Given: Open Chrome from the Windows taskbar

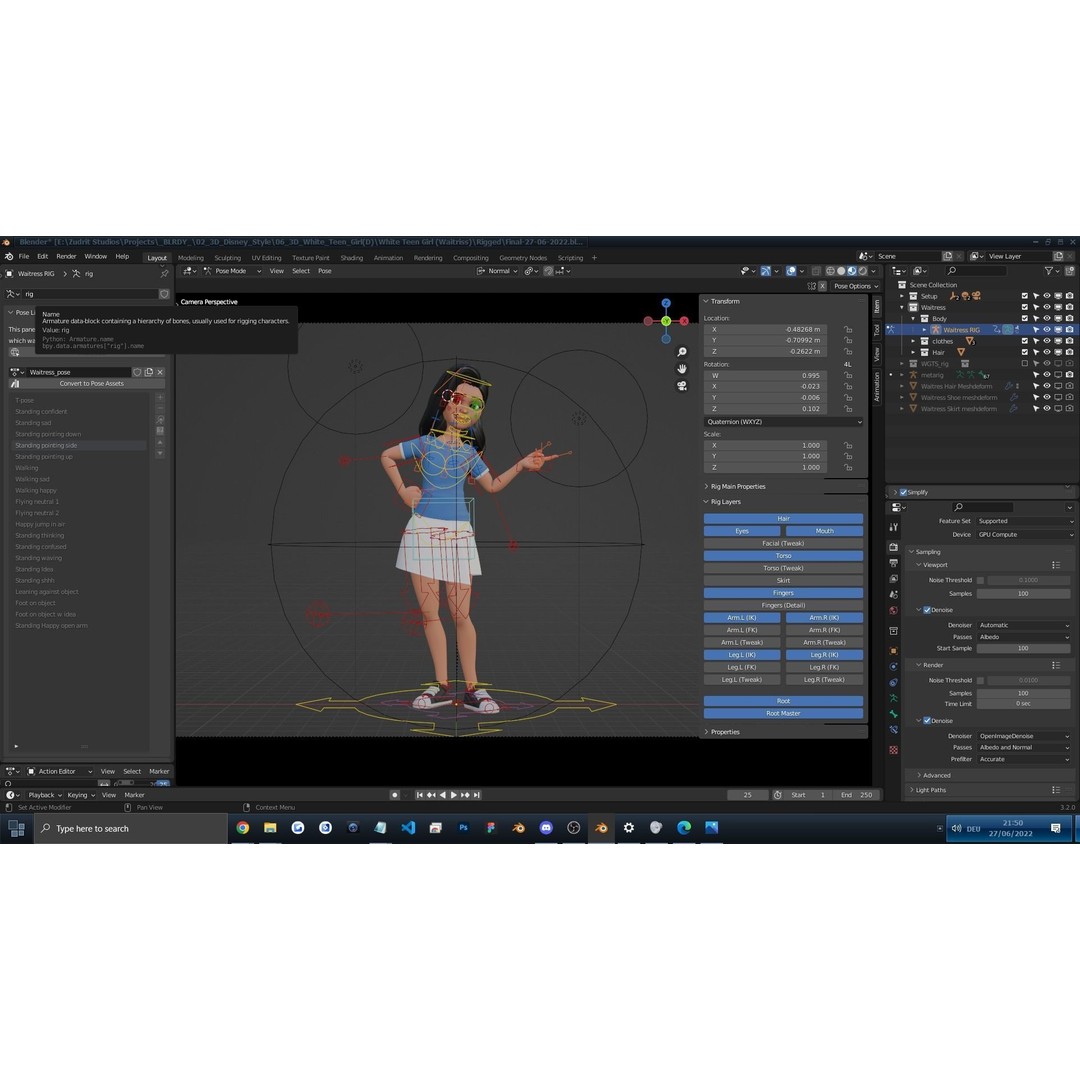Looking at the screenshot, I should 242,828.
